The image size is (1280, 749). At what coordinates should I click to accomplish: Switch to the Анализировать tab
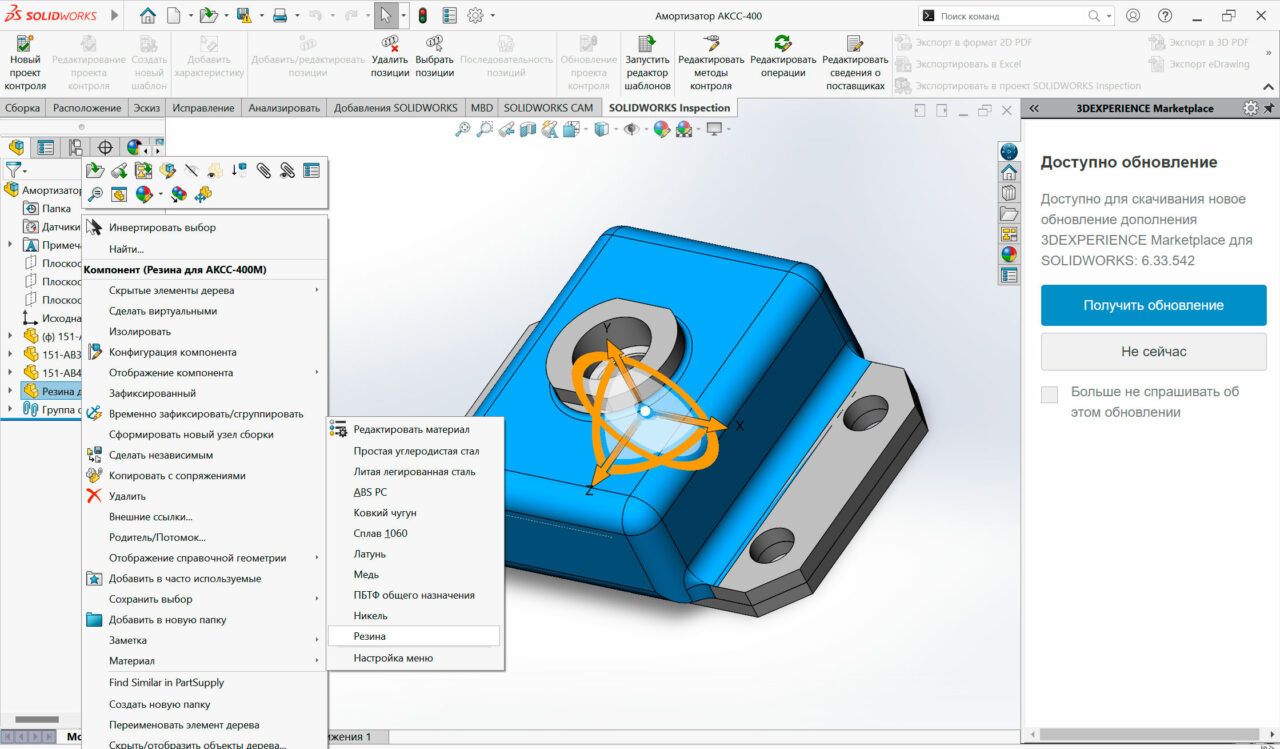[x=284, y=108]
